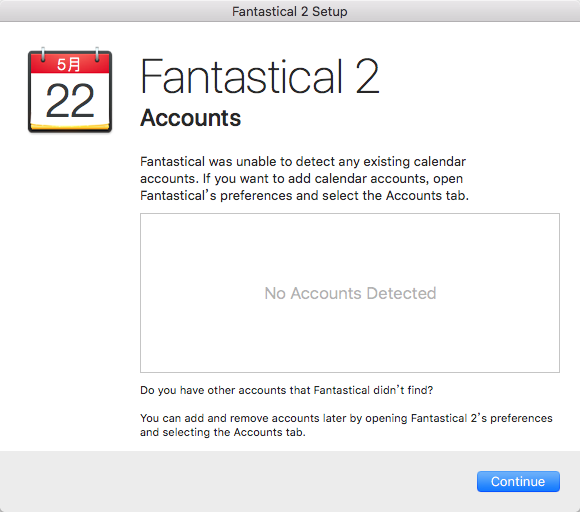Click the large Fantastical 2 heading
The width and height of the screenshot is (580, 512).
pos(260,77)
